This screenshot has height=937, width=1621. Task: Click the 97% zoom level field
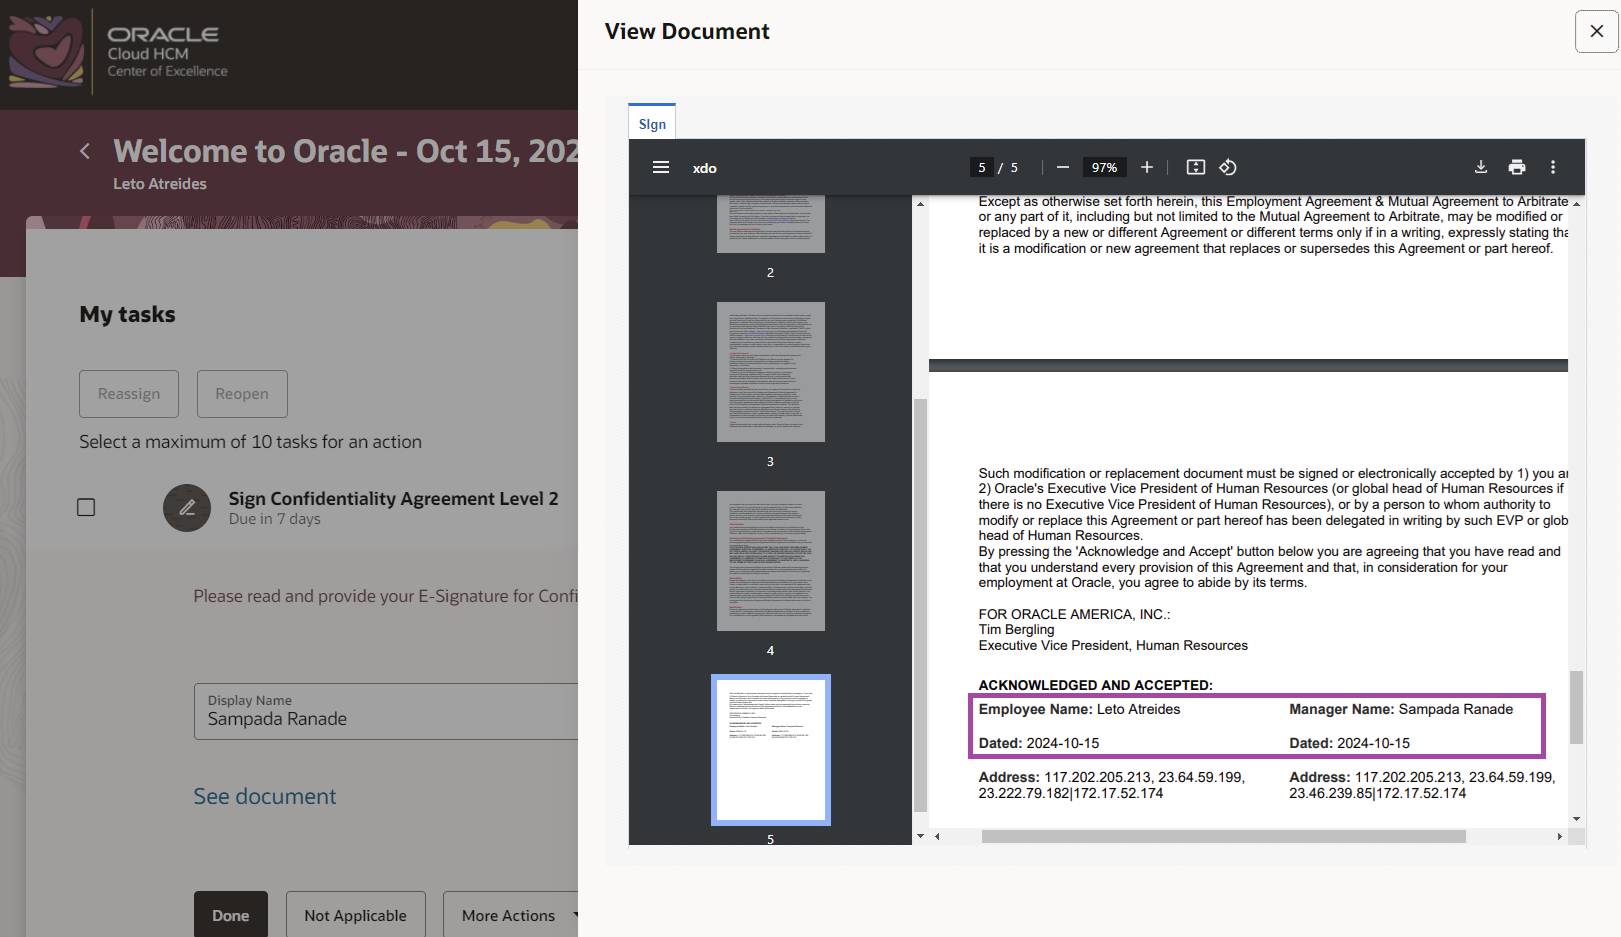[1105, 167]
